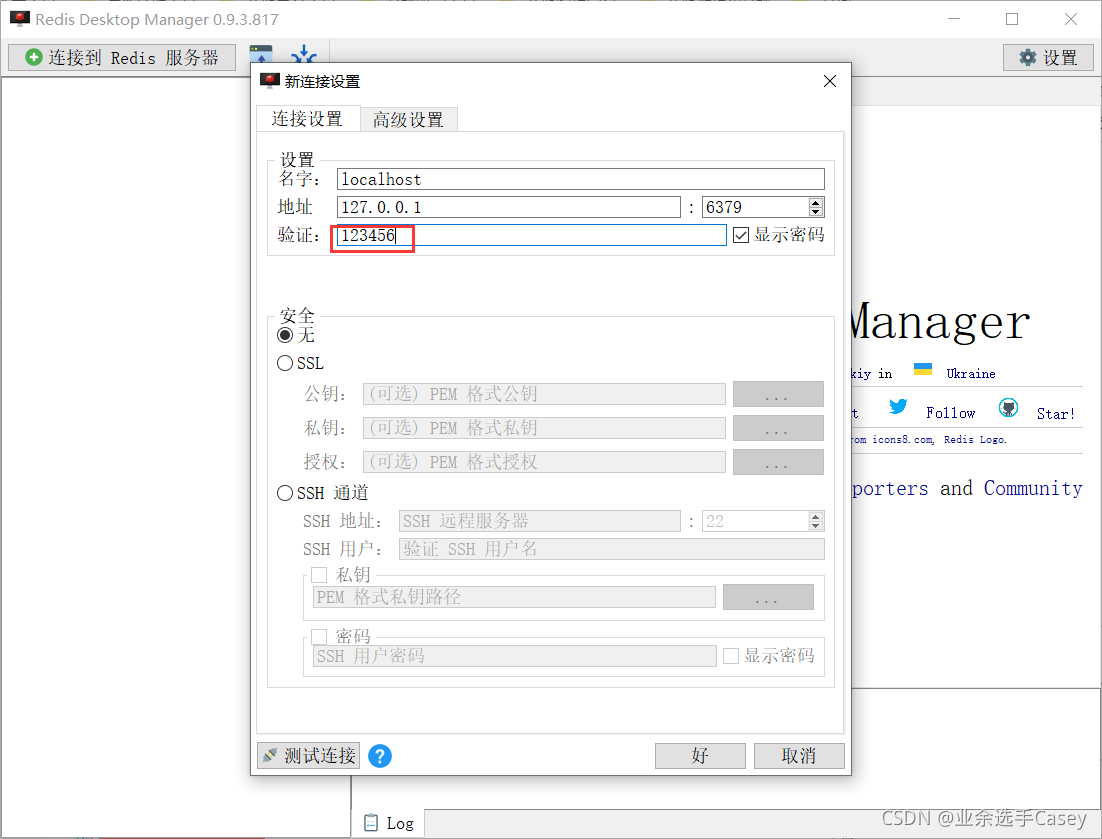Image resolution: width=1102 pixels, height=839 pixels.
Task: Click the (可选) PEM 格式公钥 field
Action: (x=544, y=394)
